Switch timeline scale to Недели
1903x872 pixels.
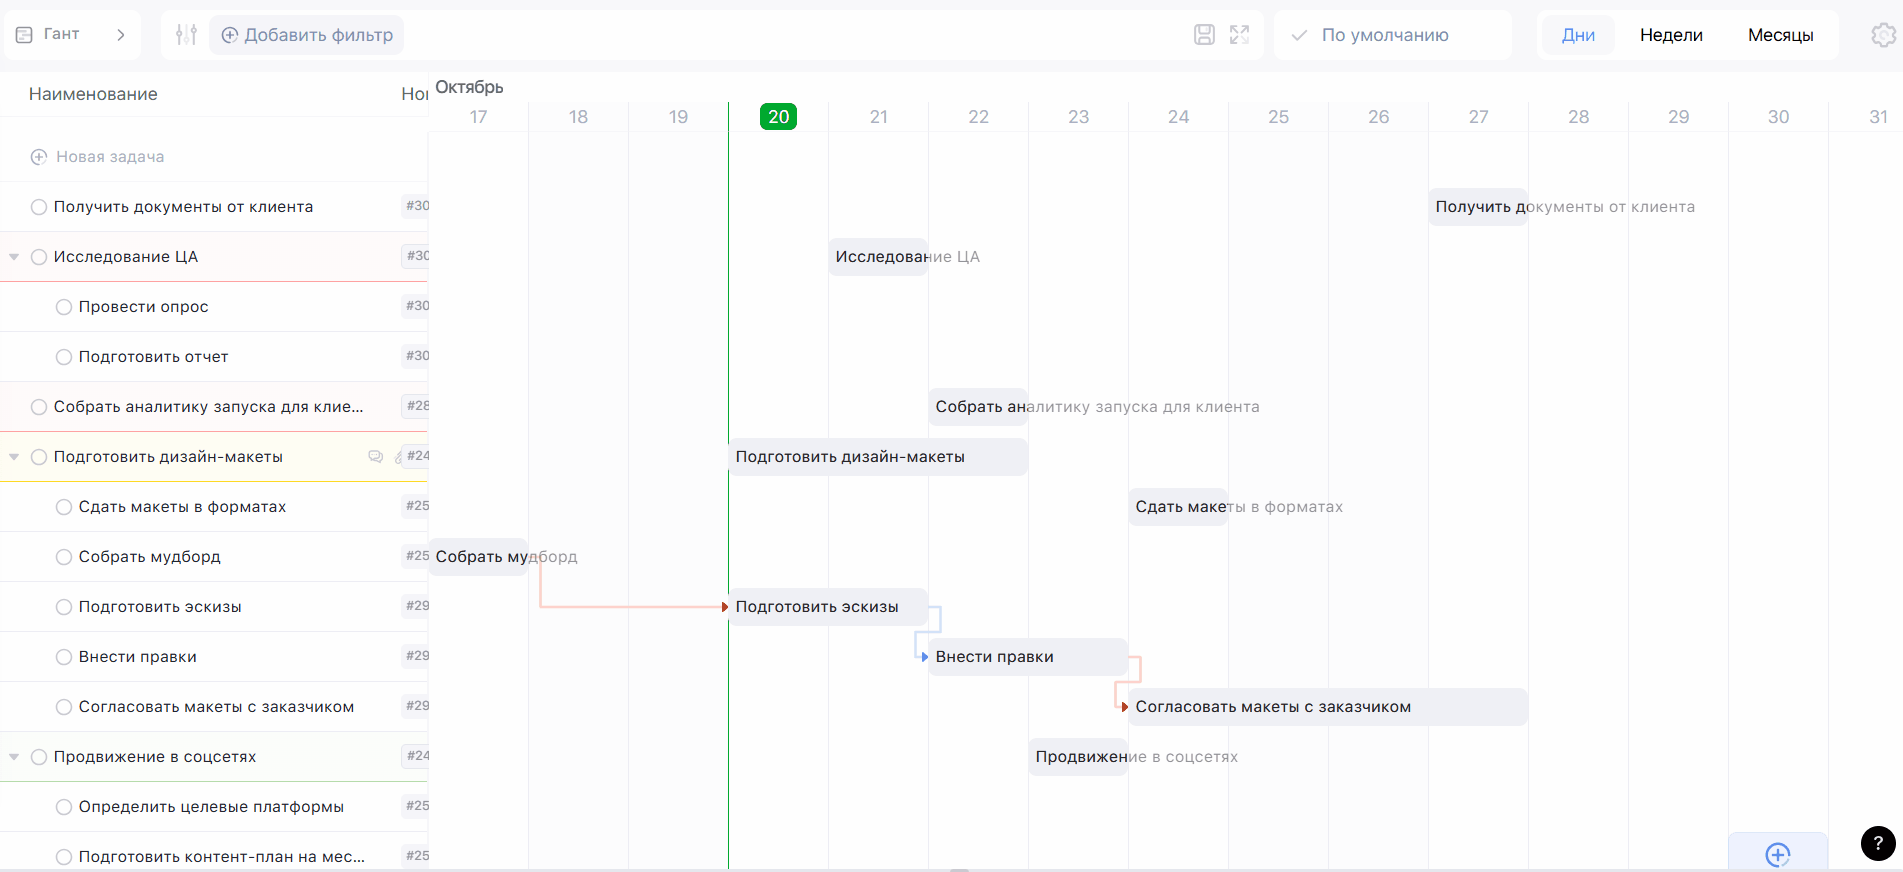click(x=1670, y=35)
